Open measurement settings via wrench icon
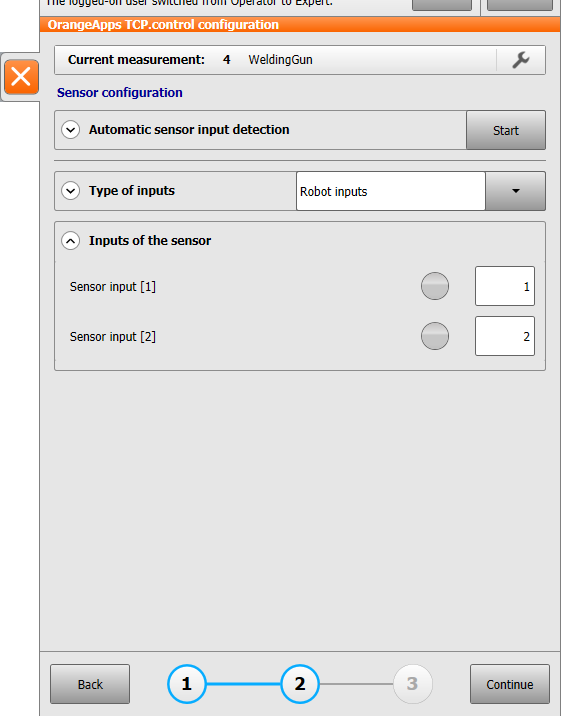This screenshot has width=561, height=716. pyautogui.click(x=521, y=60)
